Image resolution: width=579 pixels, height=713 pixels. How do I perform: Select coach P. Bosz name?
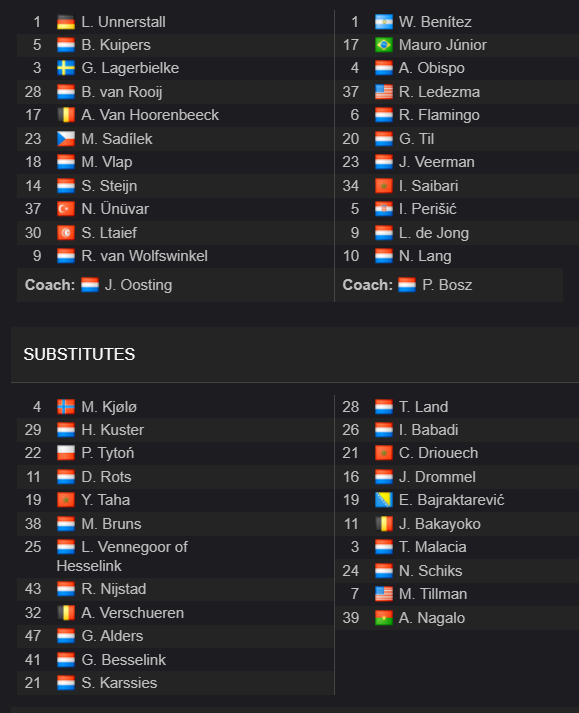(447, 285)
